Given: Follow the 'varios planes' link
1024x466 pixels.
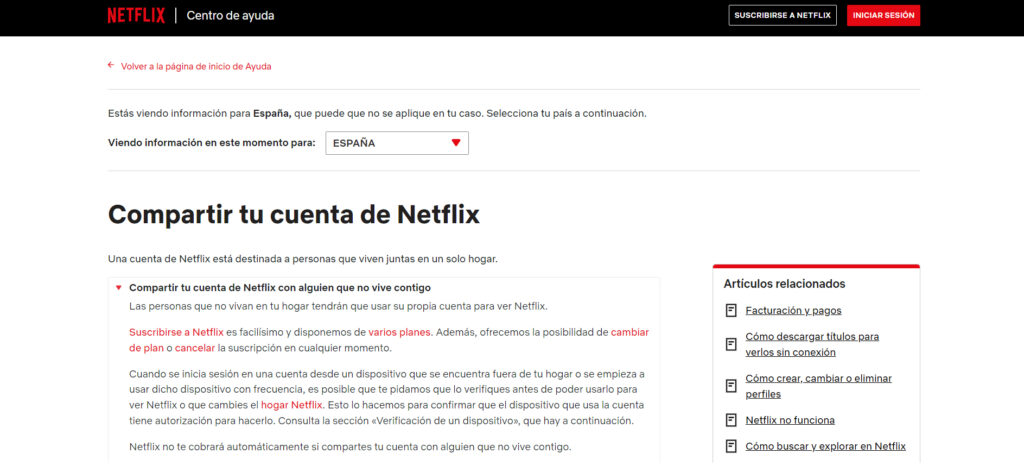Looking at the screenshot, I should click(399, 332).
